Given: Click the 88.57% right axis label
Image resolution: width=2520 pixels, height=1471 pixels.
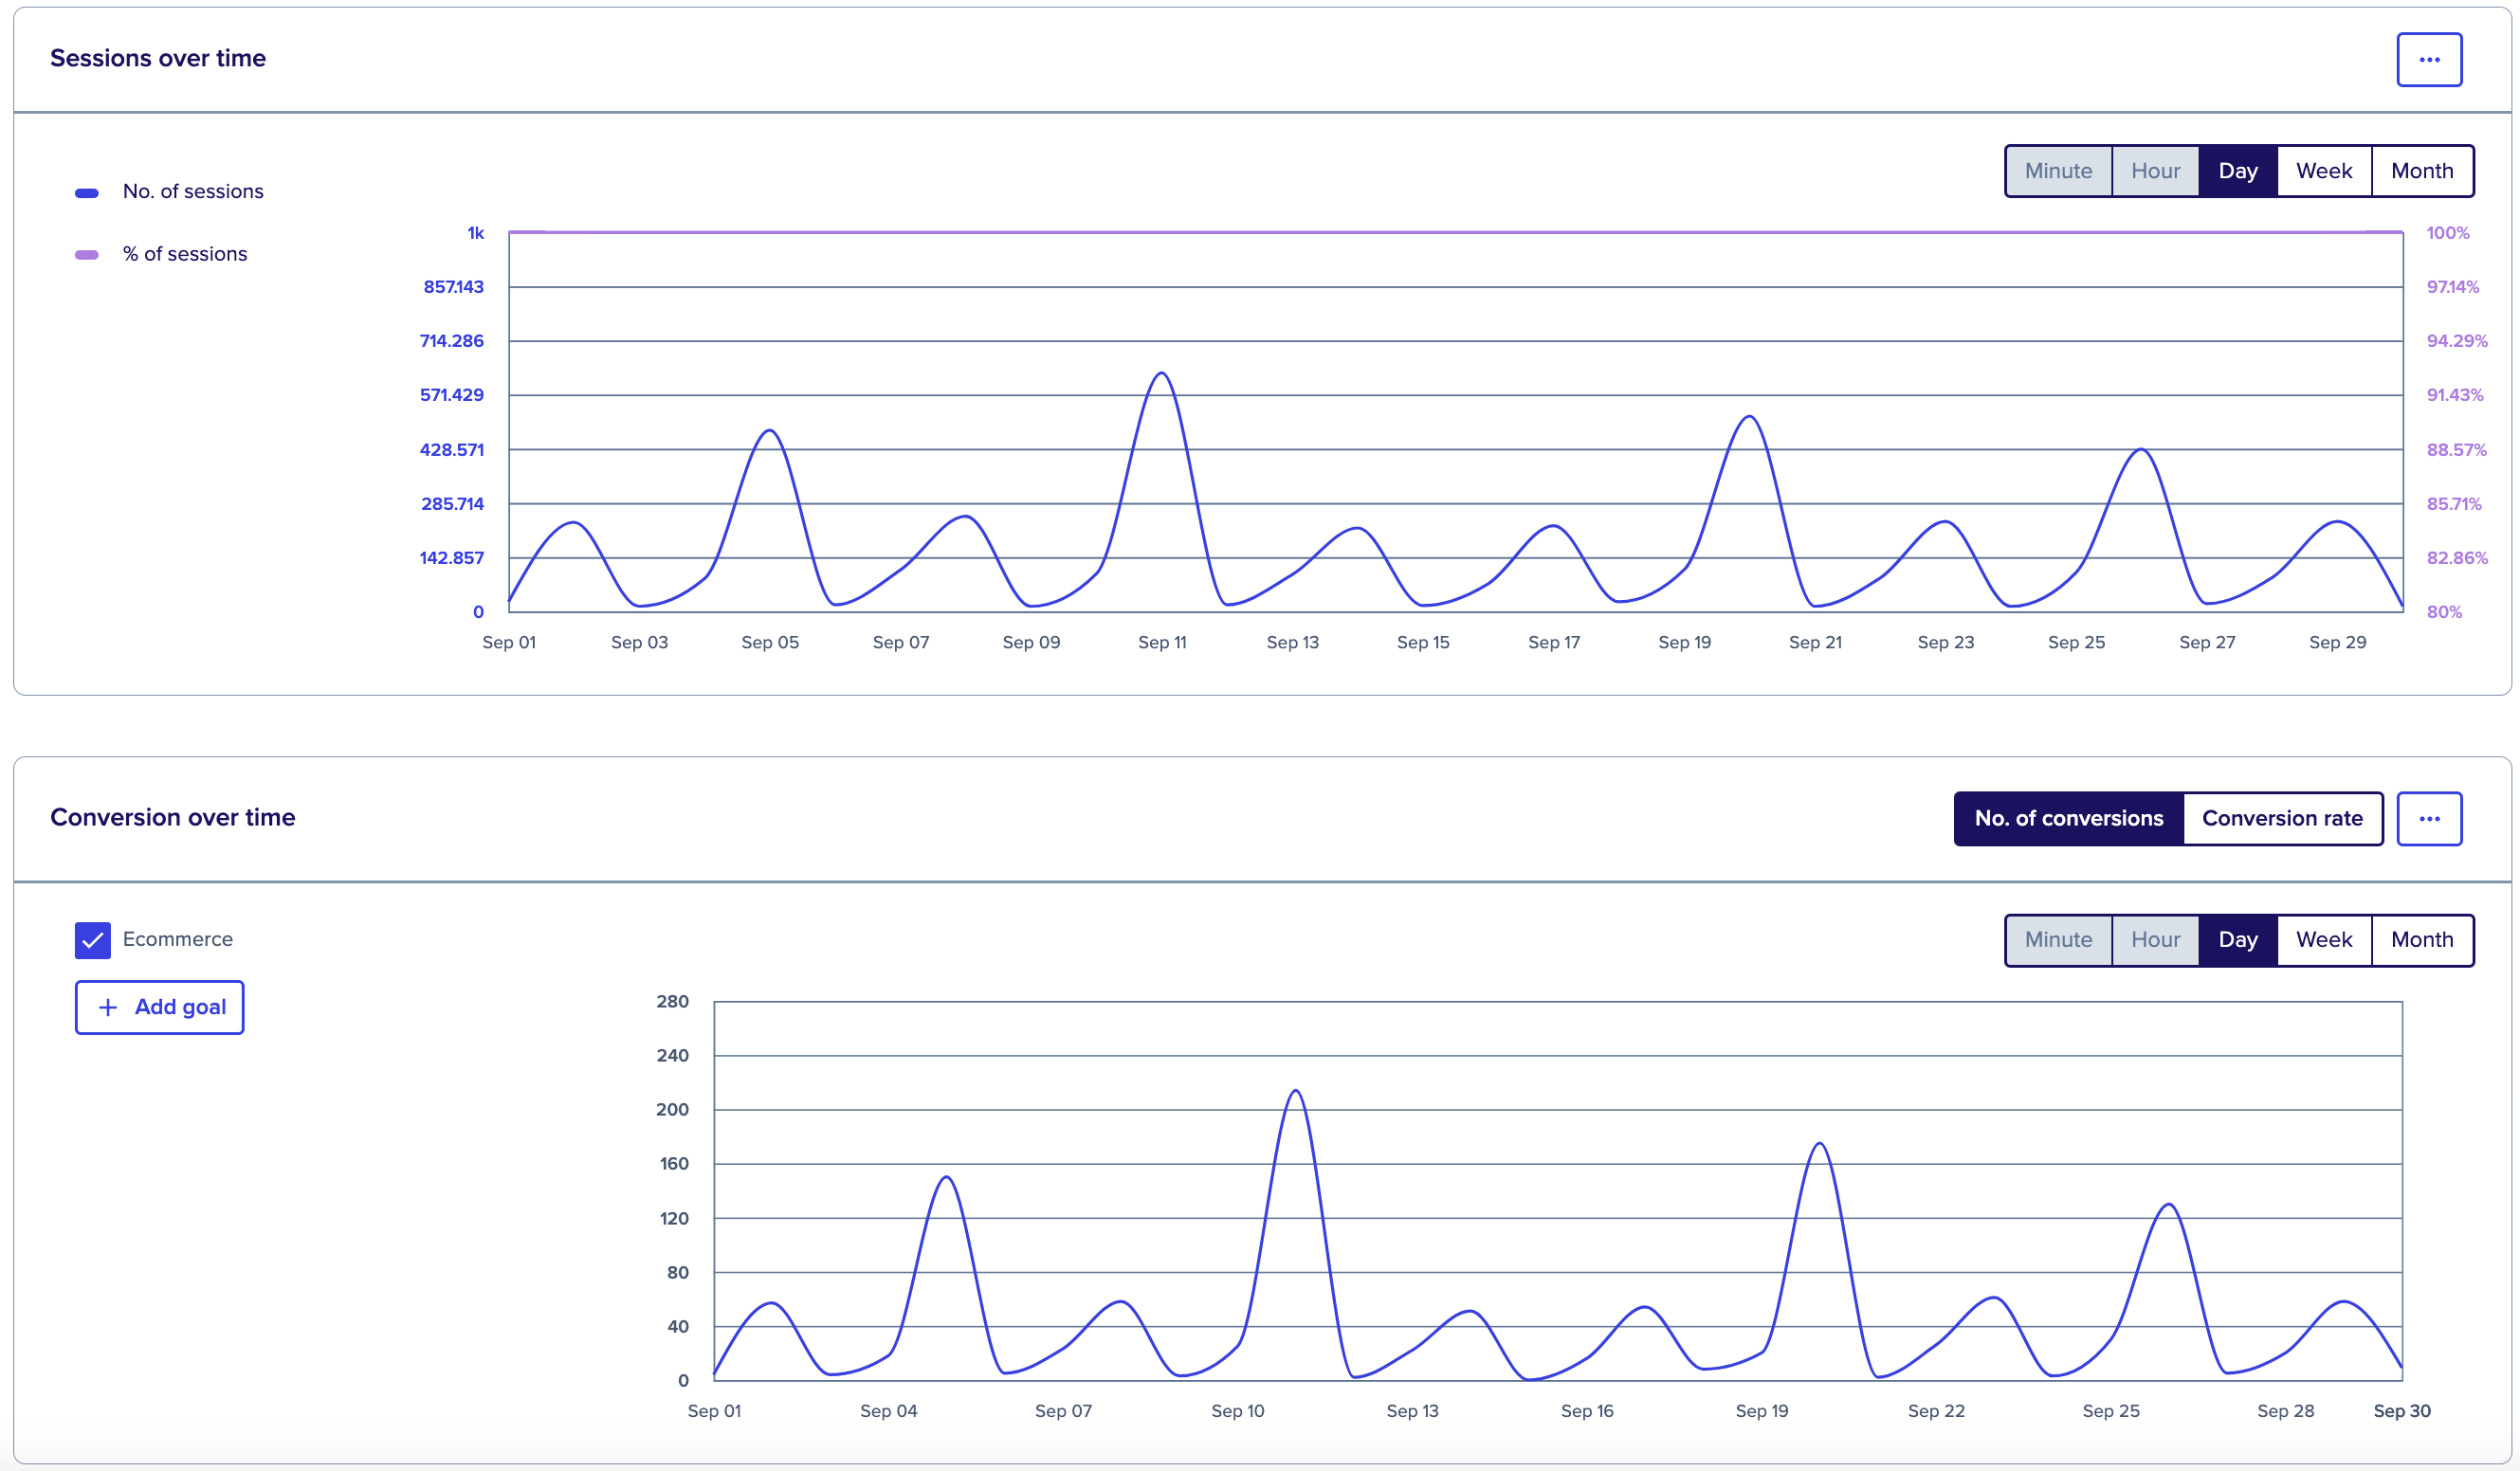Looking at the screenshot, I should click(2456, 450).
